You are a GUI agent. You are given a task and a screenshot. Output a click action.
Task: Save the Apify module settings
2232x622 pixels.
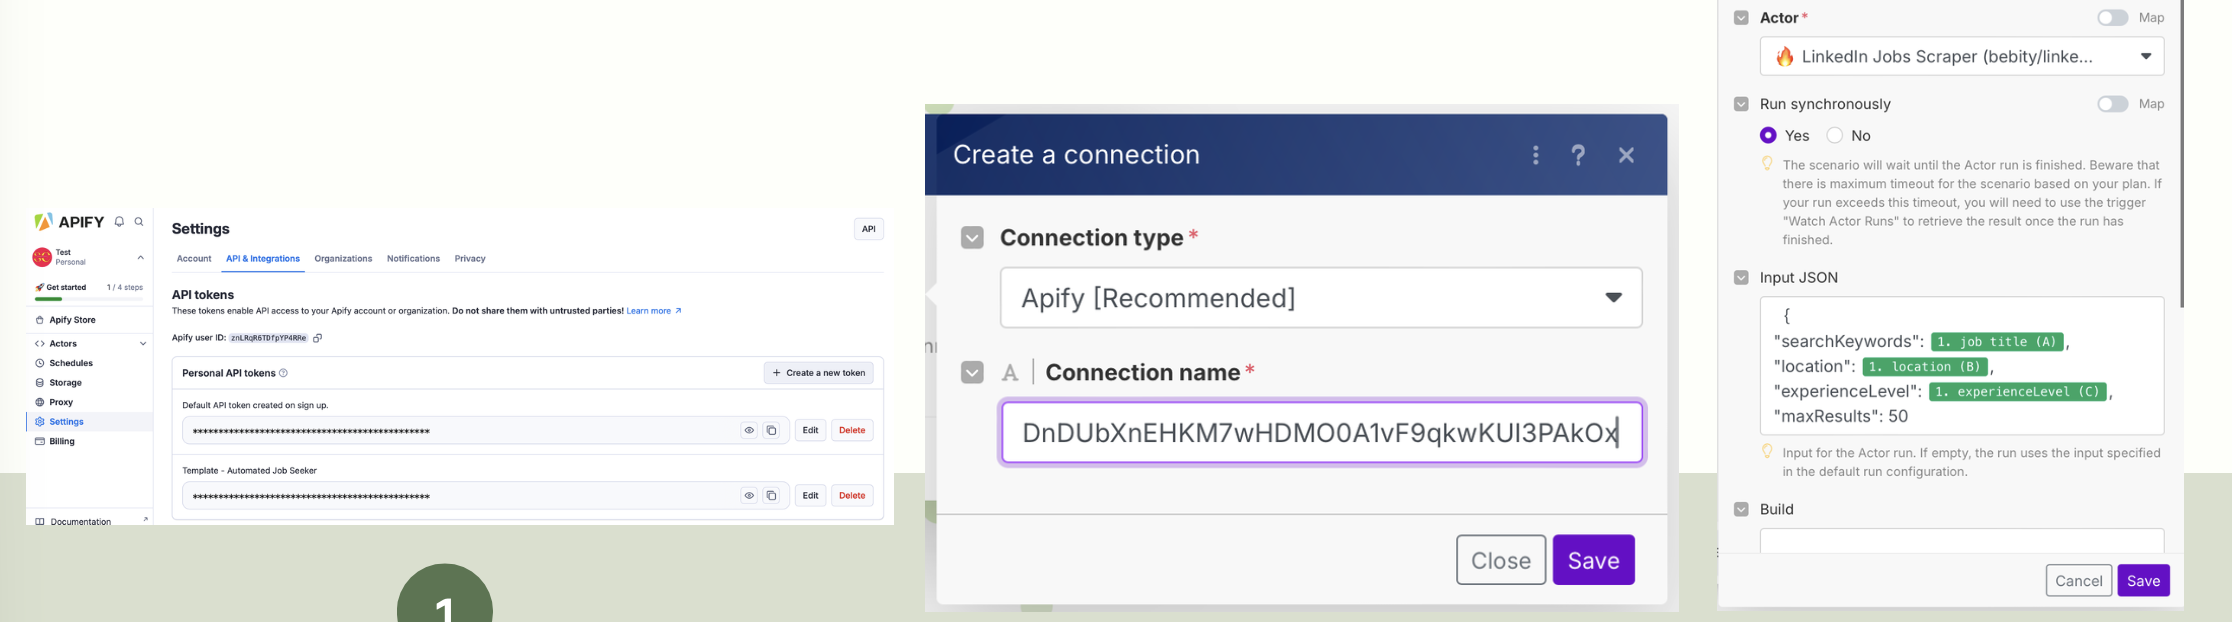(x=2143, y=581)
